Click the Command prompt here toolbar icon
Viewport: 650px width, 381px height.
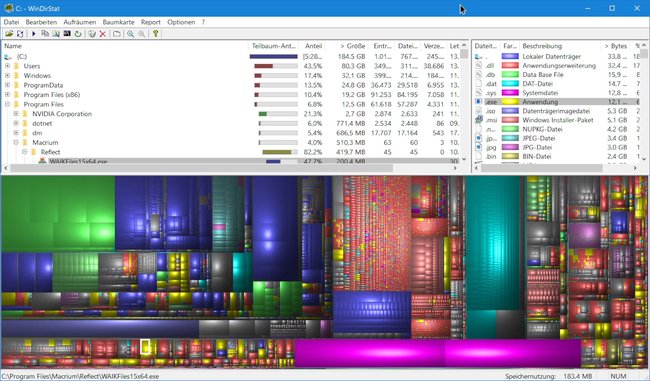pyautogui.click(x=67, y=34)
